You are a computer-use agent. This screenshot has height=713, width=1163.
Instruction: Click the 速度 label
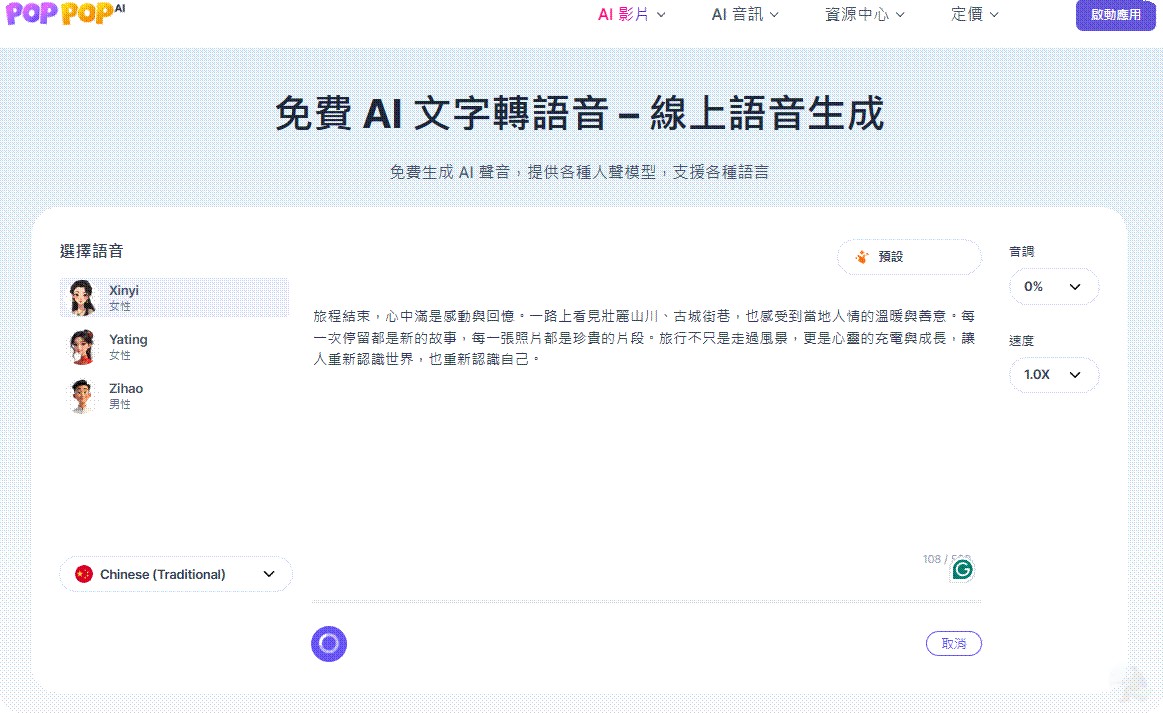(1021, 341)
